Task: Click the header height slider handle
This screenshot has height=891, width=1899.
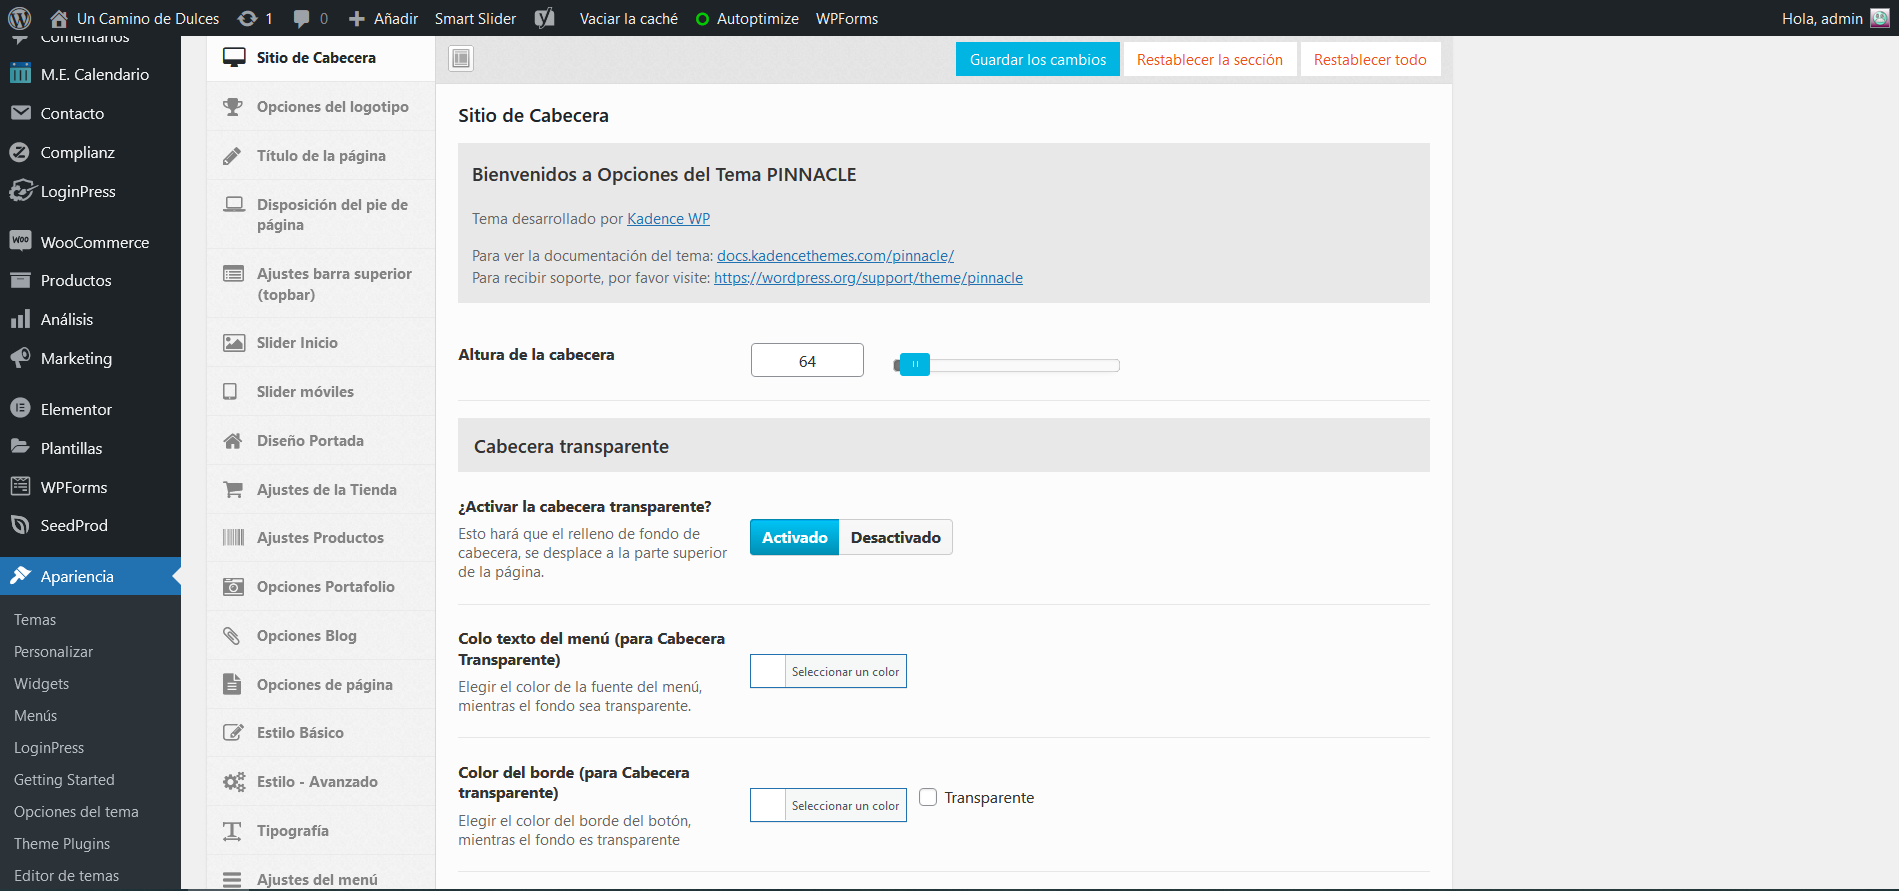Action: click(x=914, y=364)
